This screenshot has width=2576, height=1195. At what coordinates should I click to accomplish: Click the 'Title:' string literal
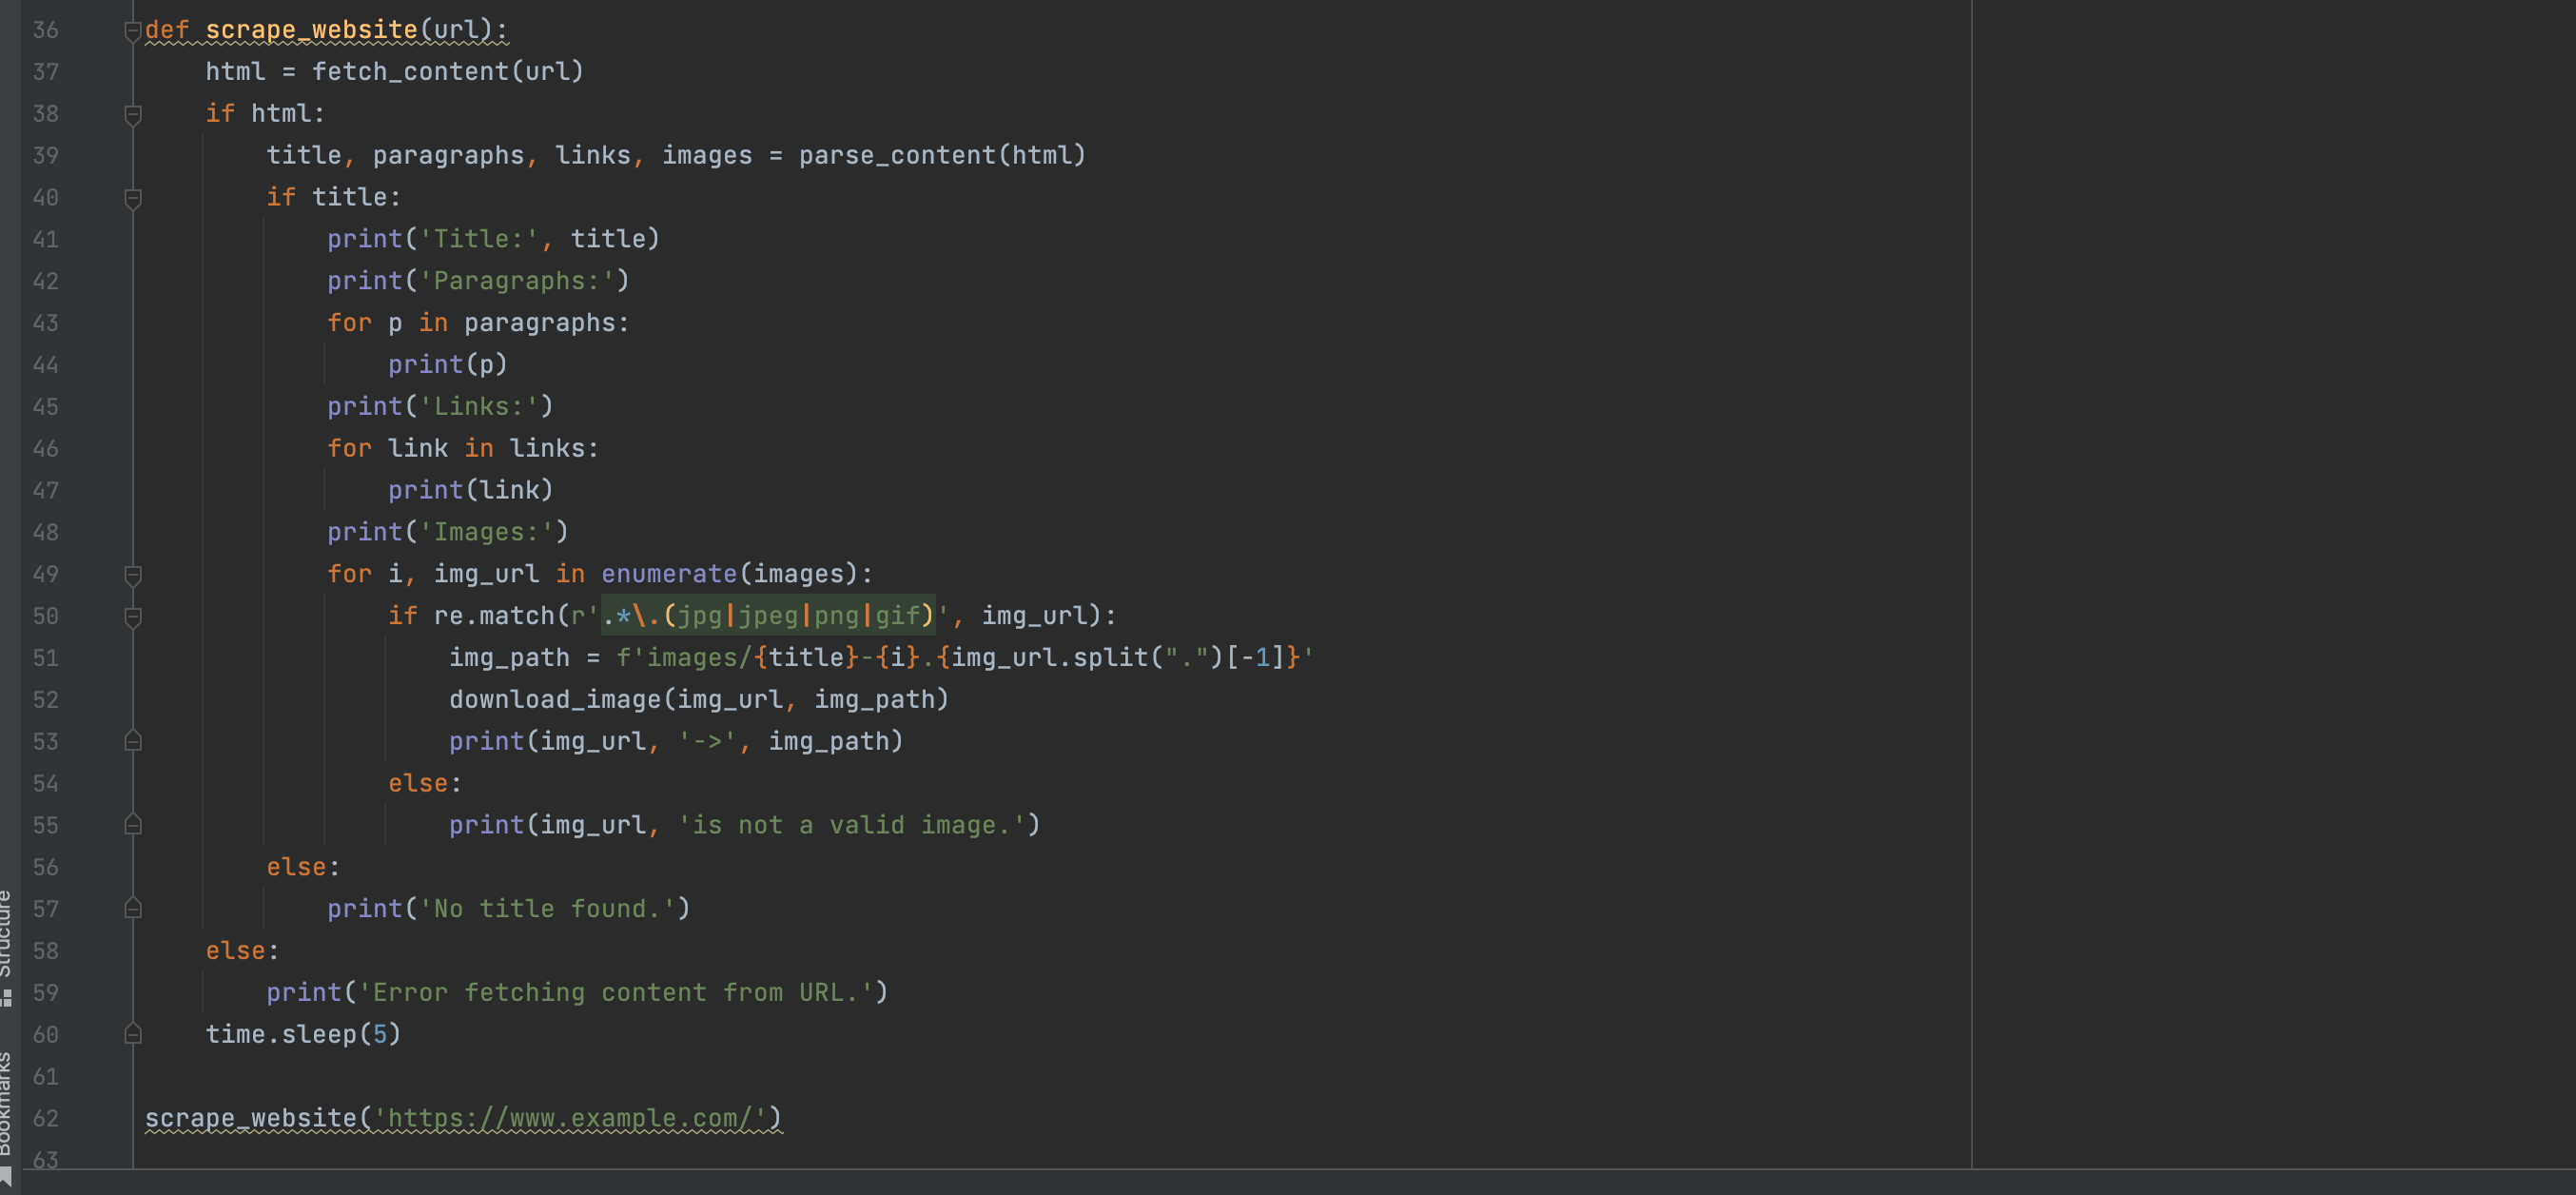tap(479, 239)
